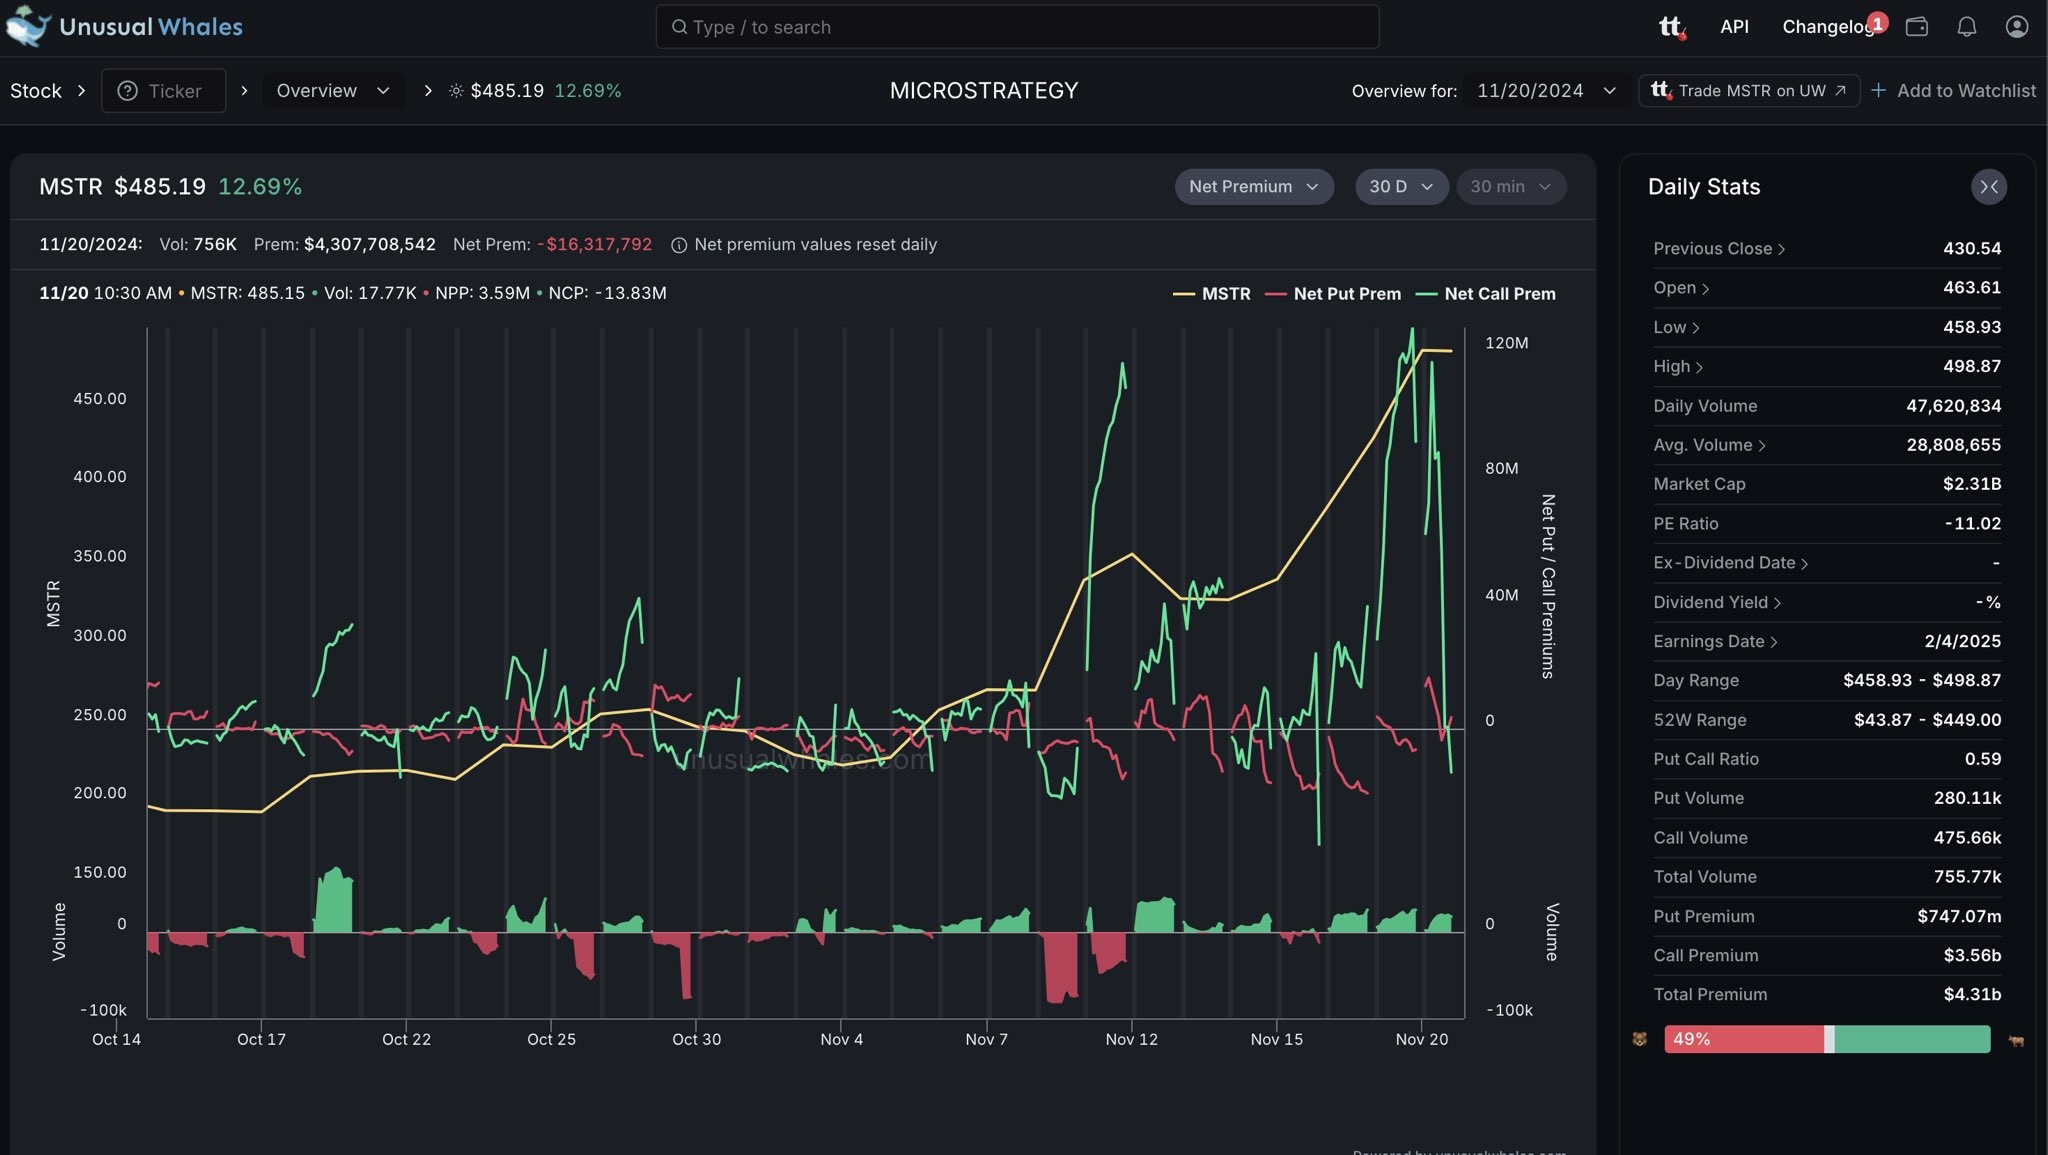Click Add to Watchlist
Image resolution: width=2048 pixels, height=1155 pixels.
(x=1953, y=91)
